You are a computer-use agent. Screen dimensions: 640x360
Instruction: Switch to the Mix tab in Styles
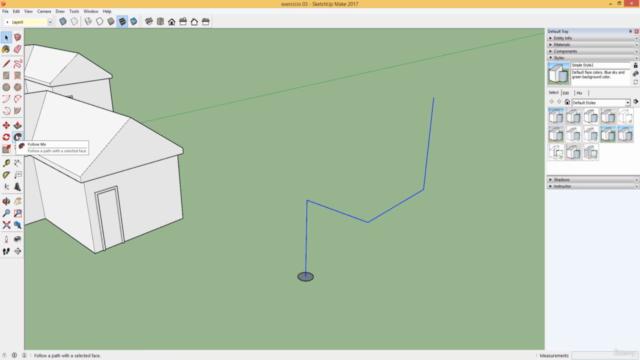point(579,93)
